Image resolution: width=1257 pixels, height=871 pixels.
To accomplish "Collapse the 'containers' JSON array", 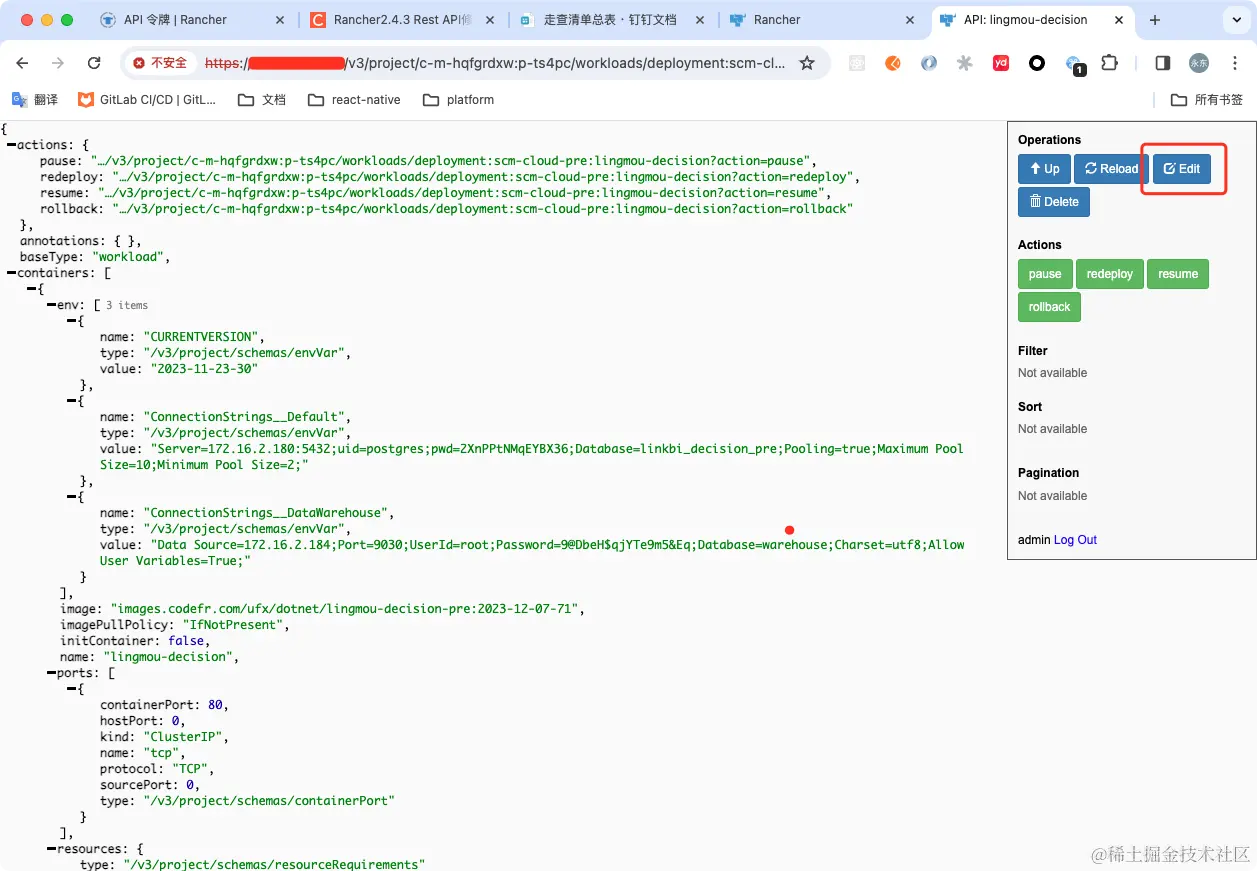I will tap(11, 273).
